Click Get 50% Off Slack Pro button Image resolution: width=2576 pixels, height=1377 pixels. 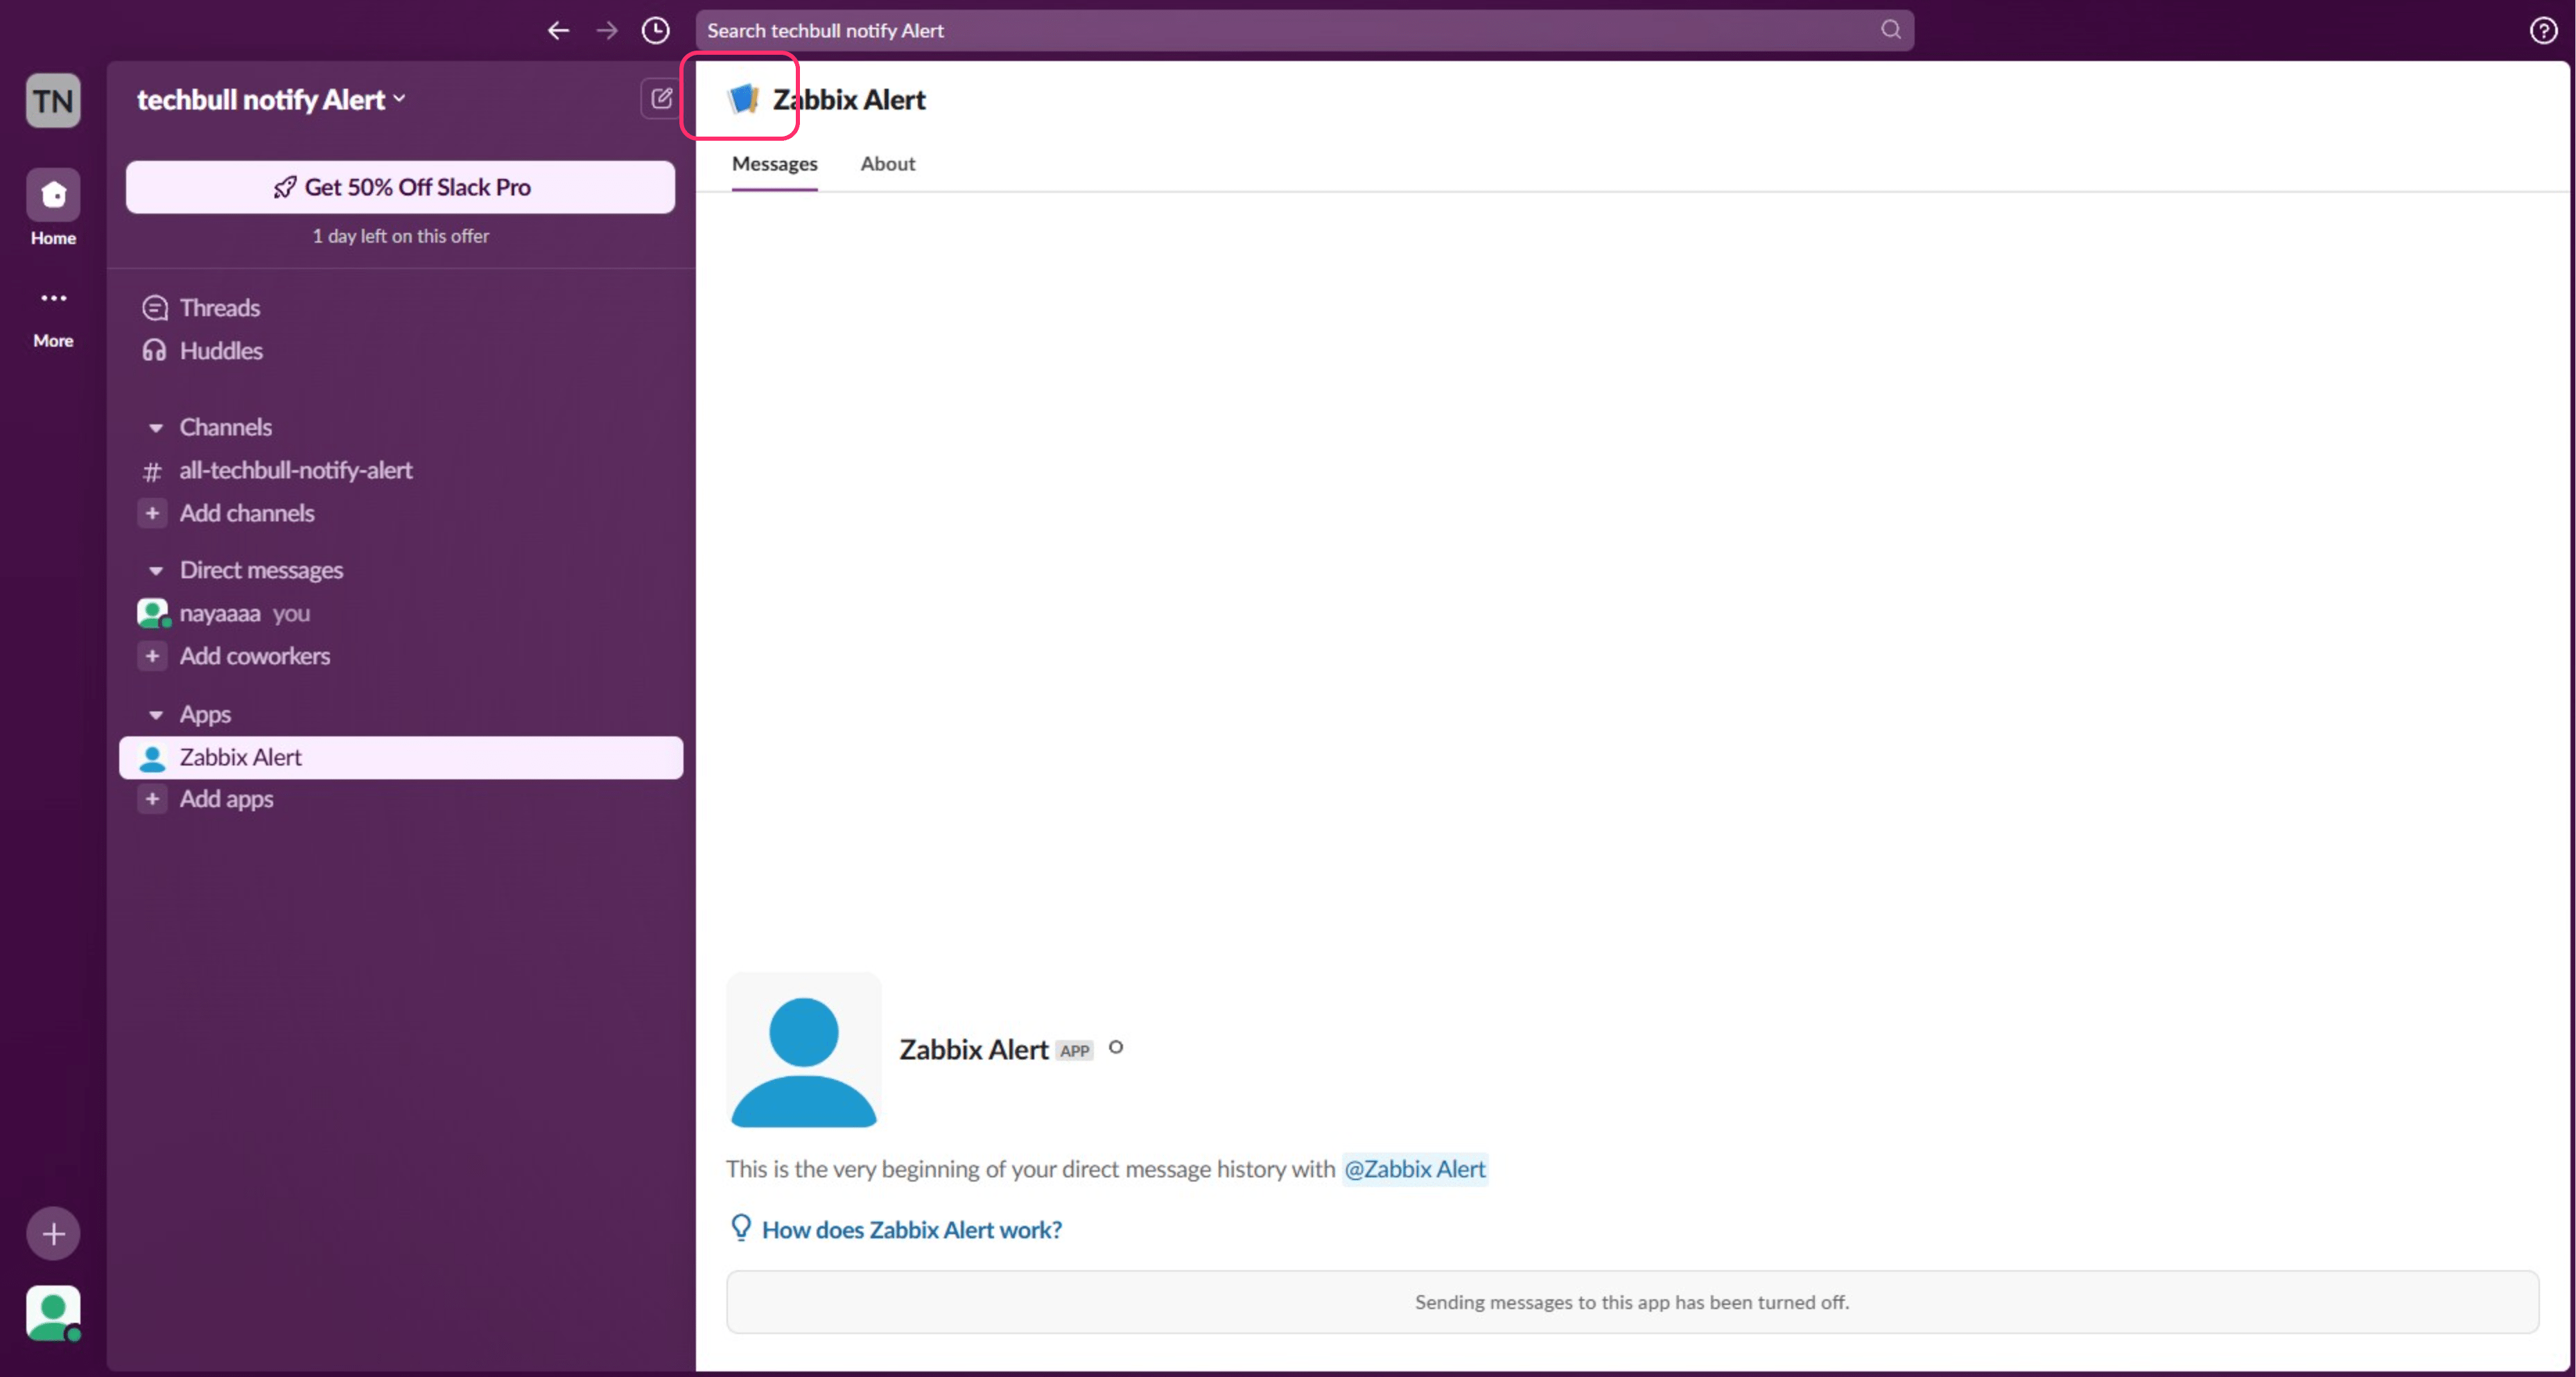[400, 187]
